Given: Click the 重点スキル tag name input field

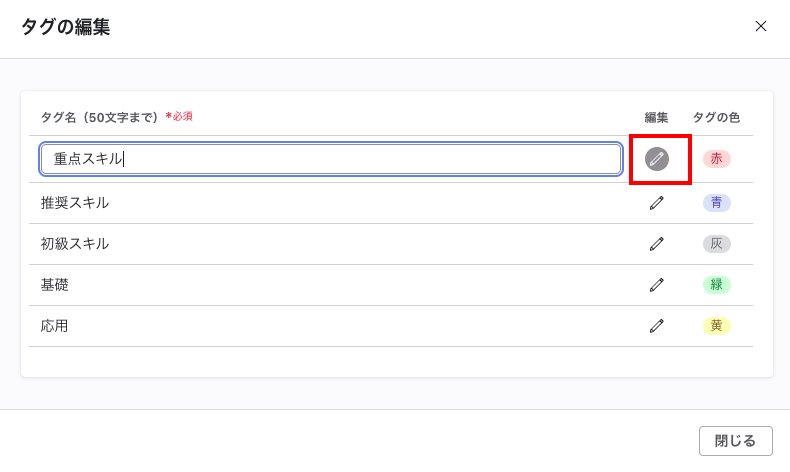Looking at the screenshot, I should [x=330, y=159].
